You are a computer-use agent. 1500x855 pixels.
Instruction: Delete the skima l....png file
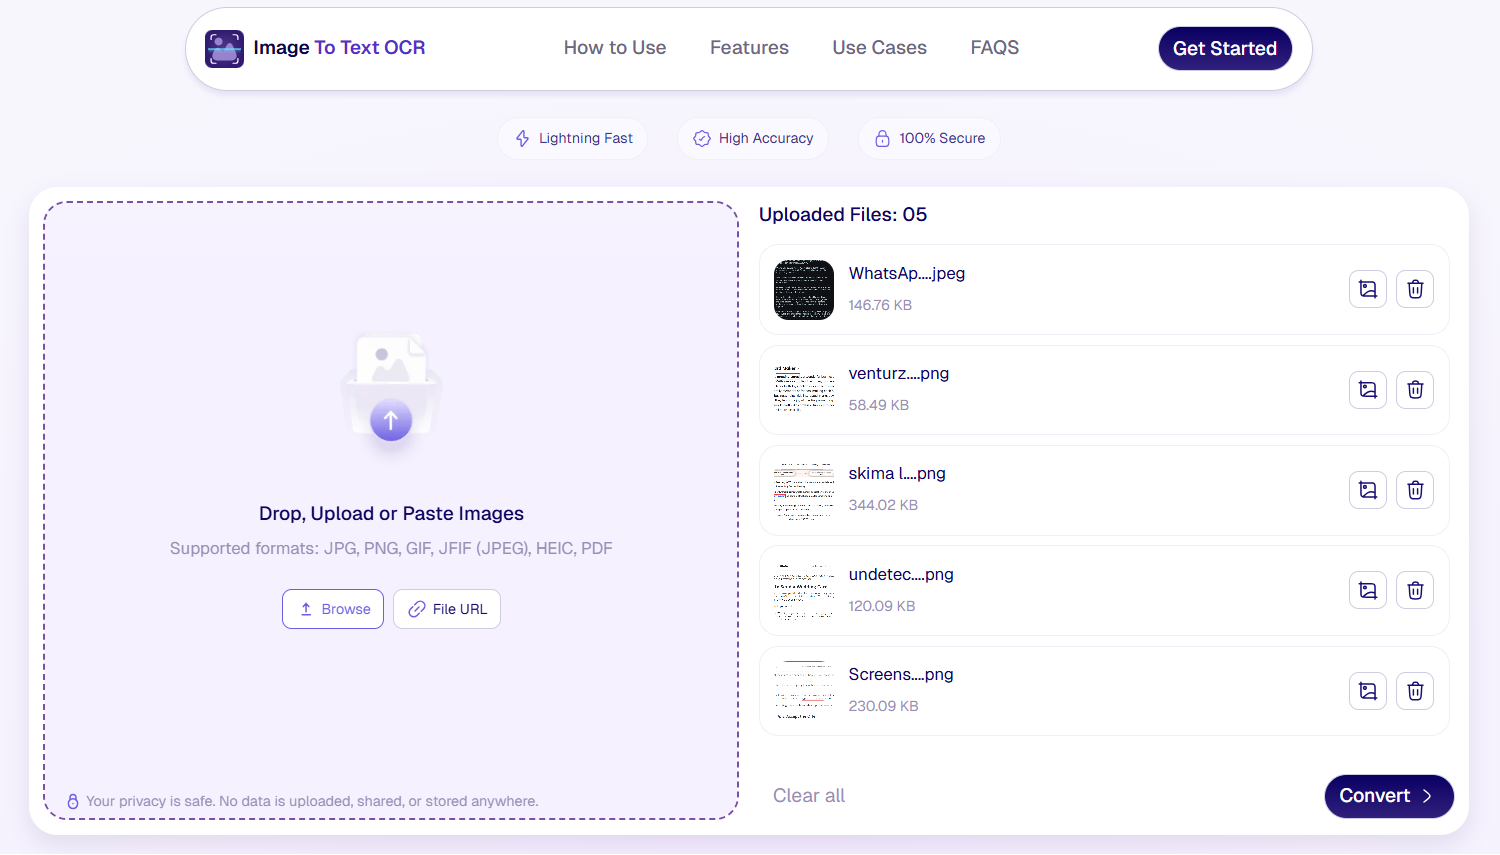coord(1415,490)
